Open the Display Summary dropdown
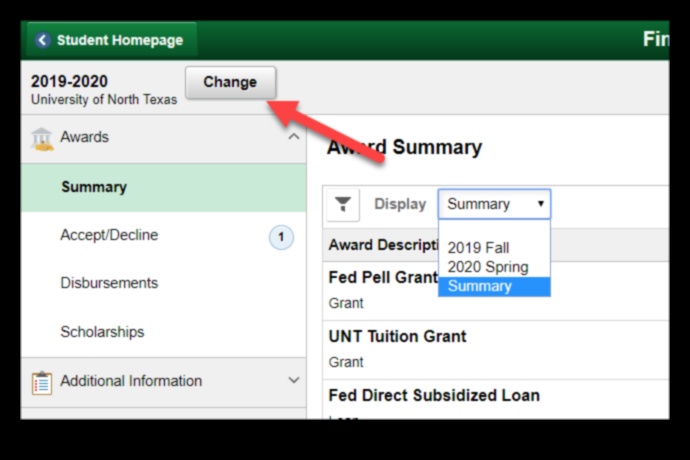This screenshot has width=690, height=460. coord(494,204)
